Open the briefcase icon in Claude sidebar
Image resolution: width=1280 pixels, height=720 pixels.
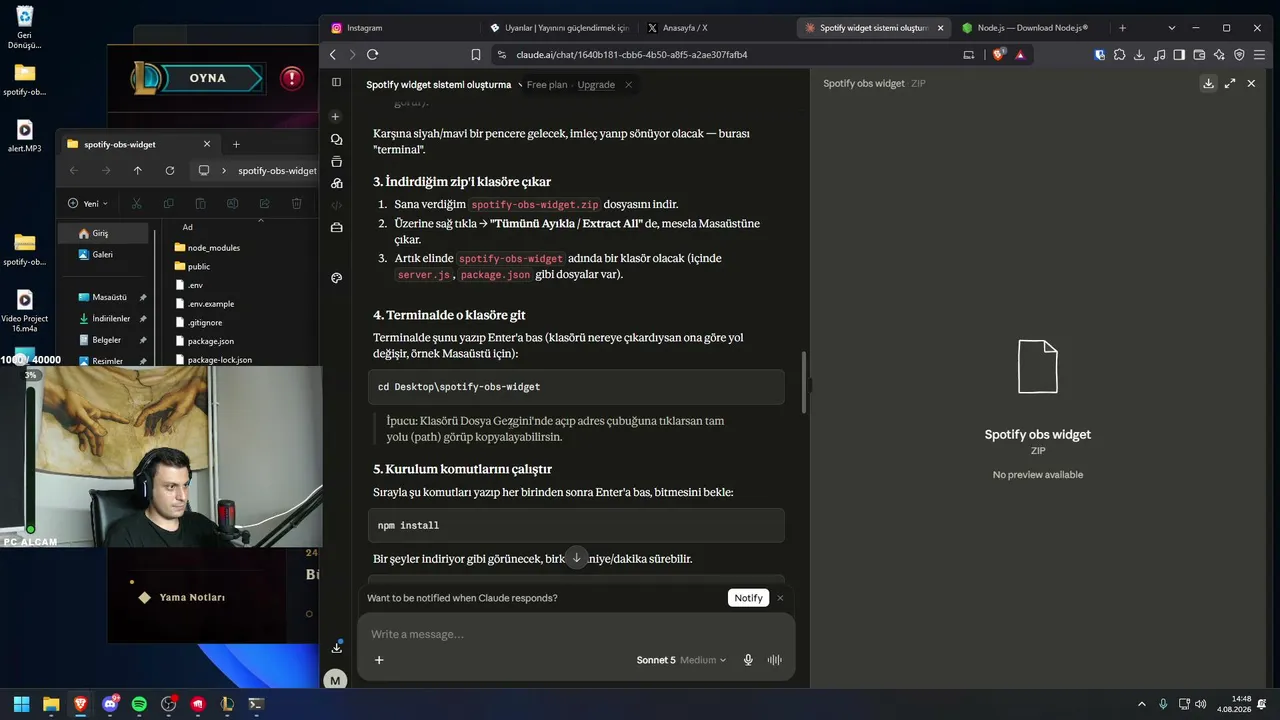(x=336, y=227)
